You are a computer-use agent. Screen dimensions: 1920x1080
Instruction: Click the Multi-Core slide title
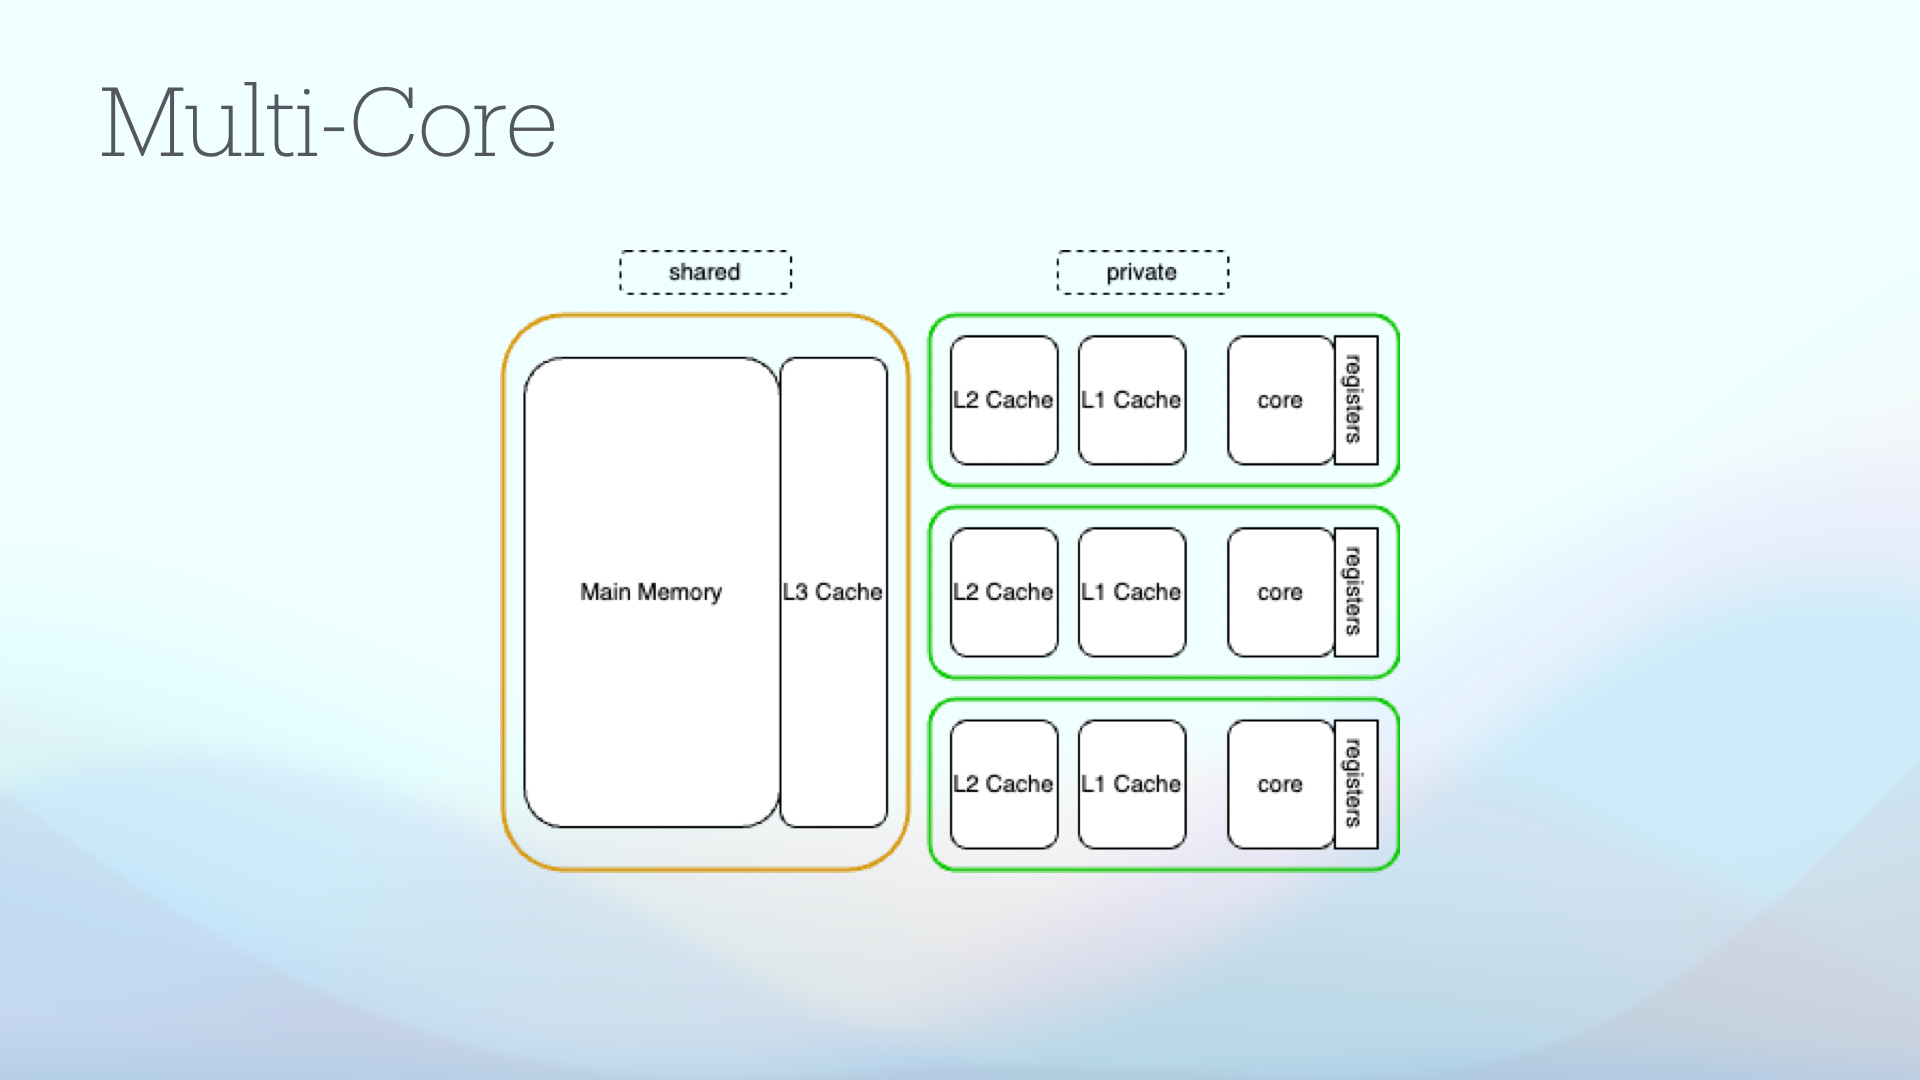coord(328,124)
